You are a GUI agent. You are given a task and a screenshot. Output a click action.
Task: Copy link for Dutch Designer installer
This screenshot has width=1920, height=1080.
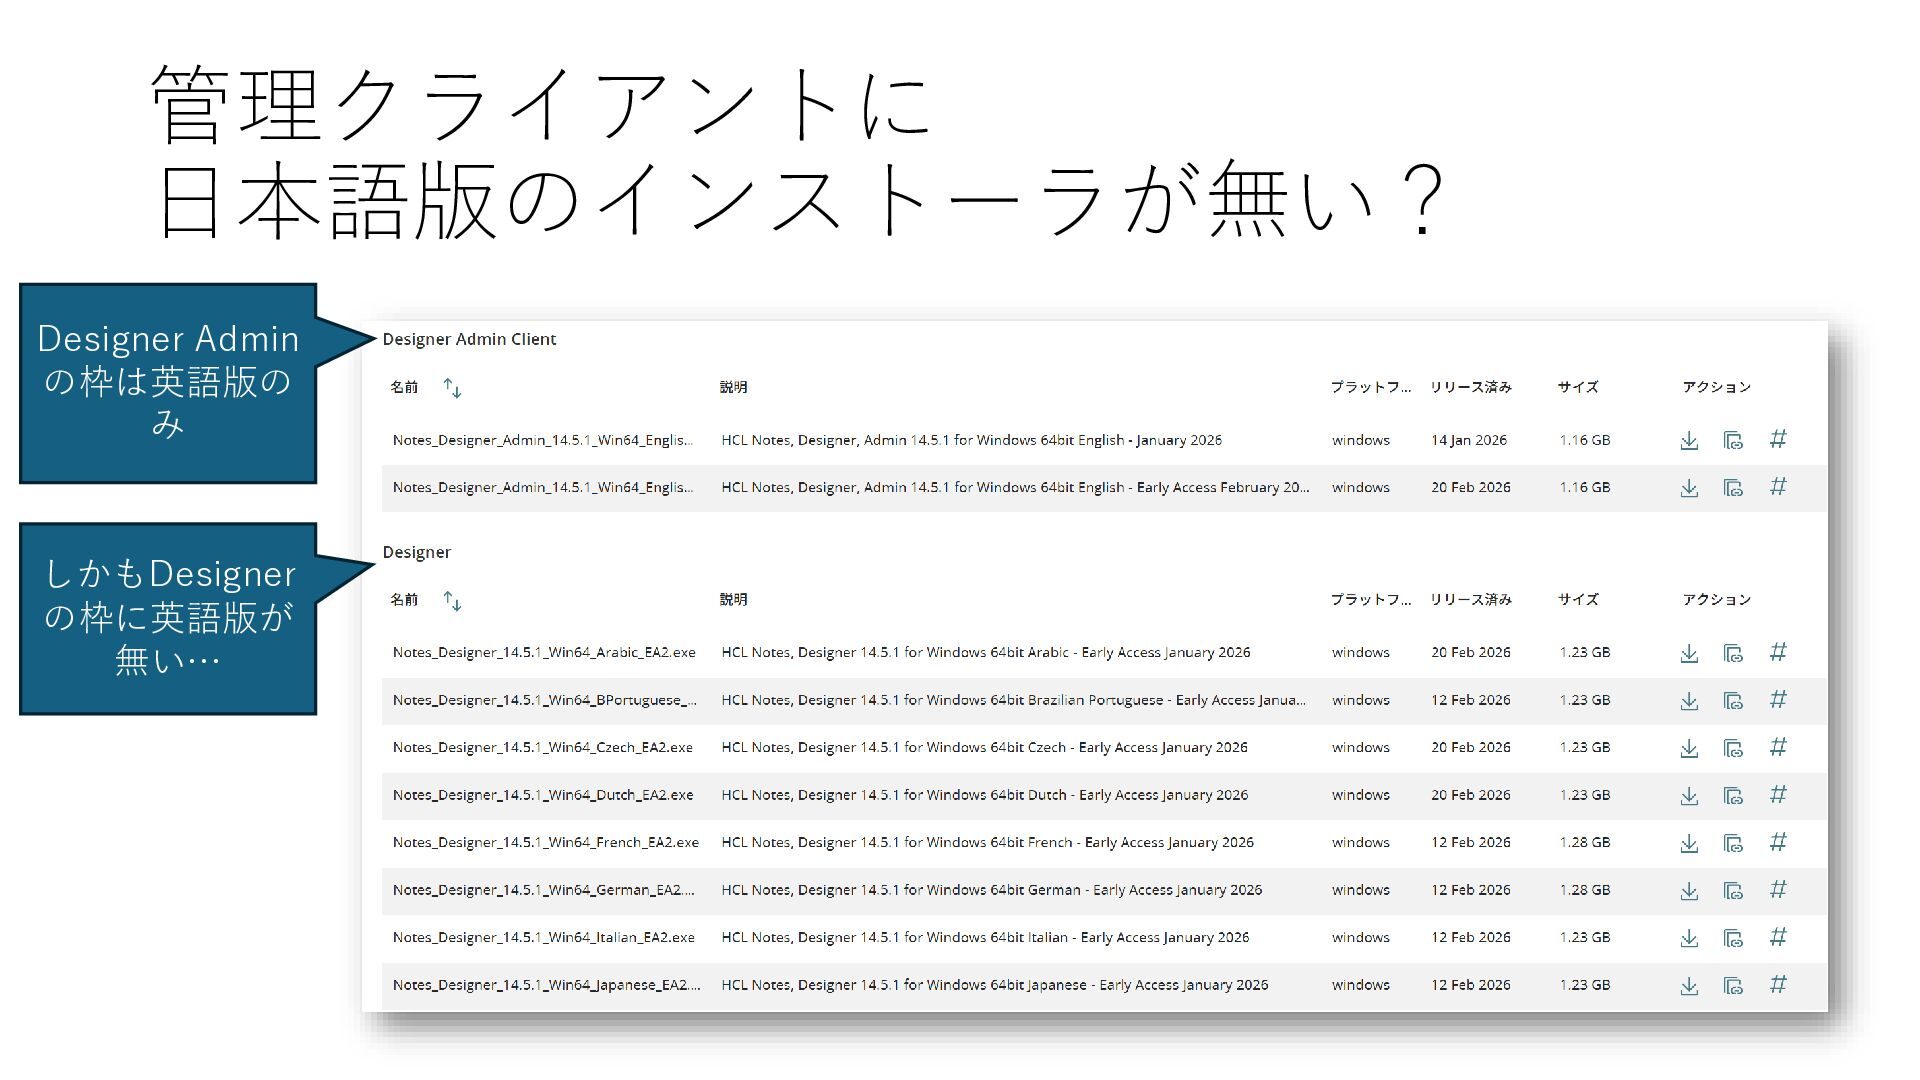click(1733, 796)
